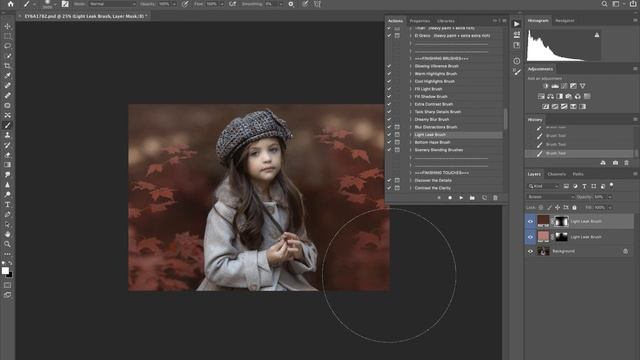Click the play selection button in Actions panel
The width and height of the screenshot is (640, 360).
pos(461,198)
